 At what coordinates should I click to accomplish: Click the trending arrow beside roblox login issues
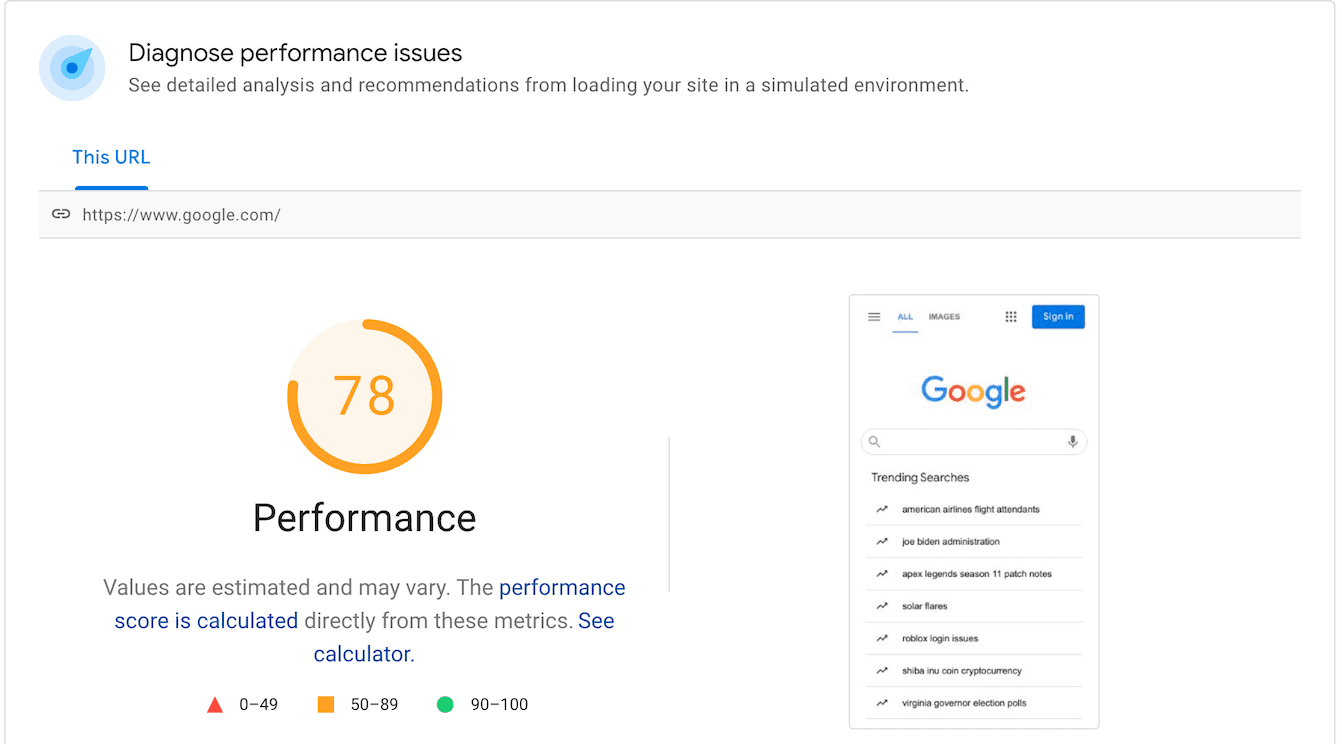(883, 638)
